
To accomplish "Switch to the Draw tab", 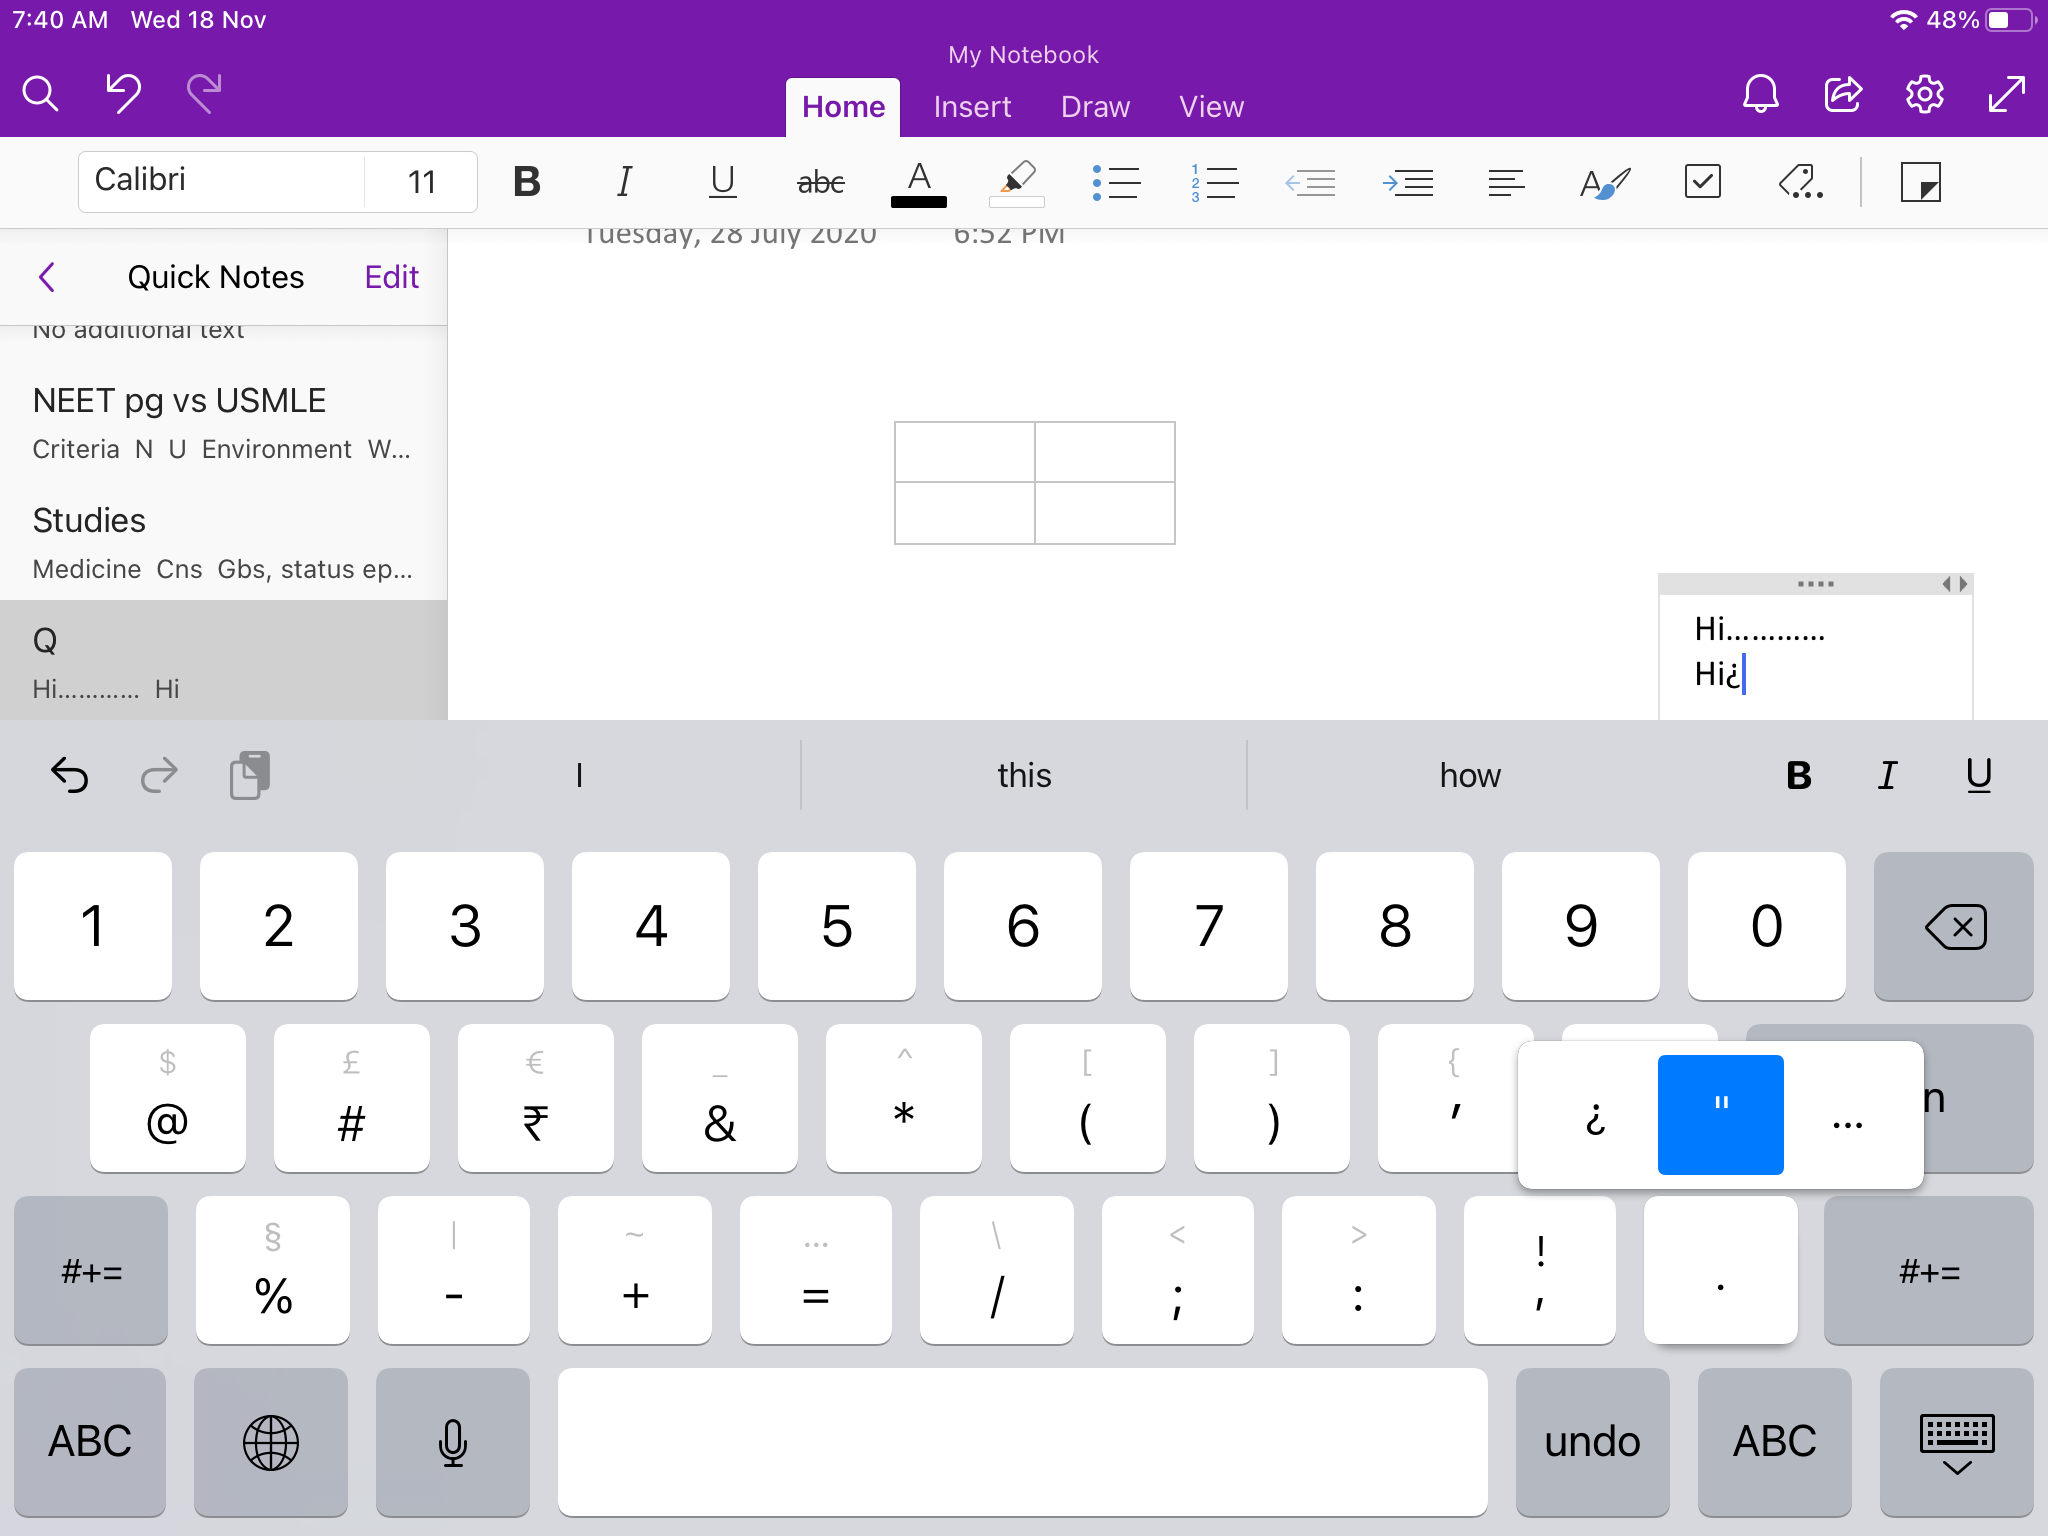I will pyautogui.click(x=1095, y=107).
